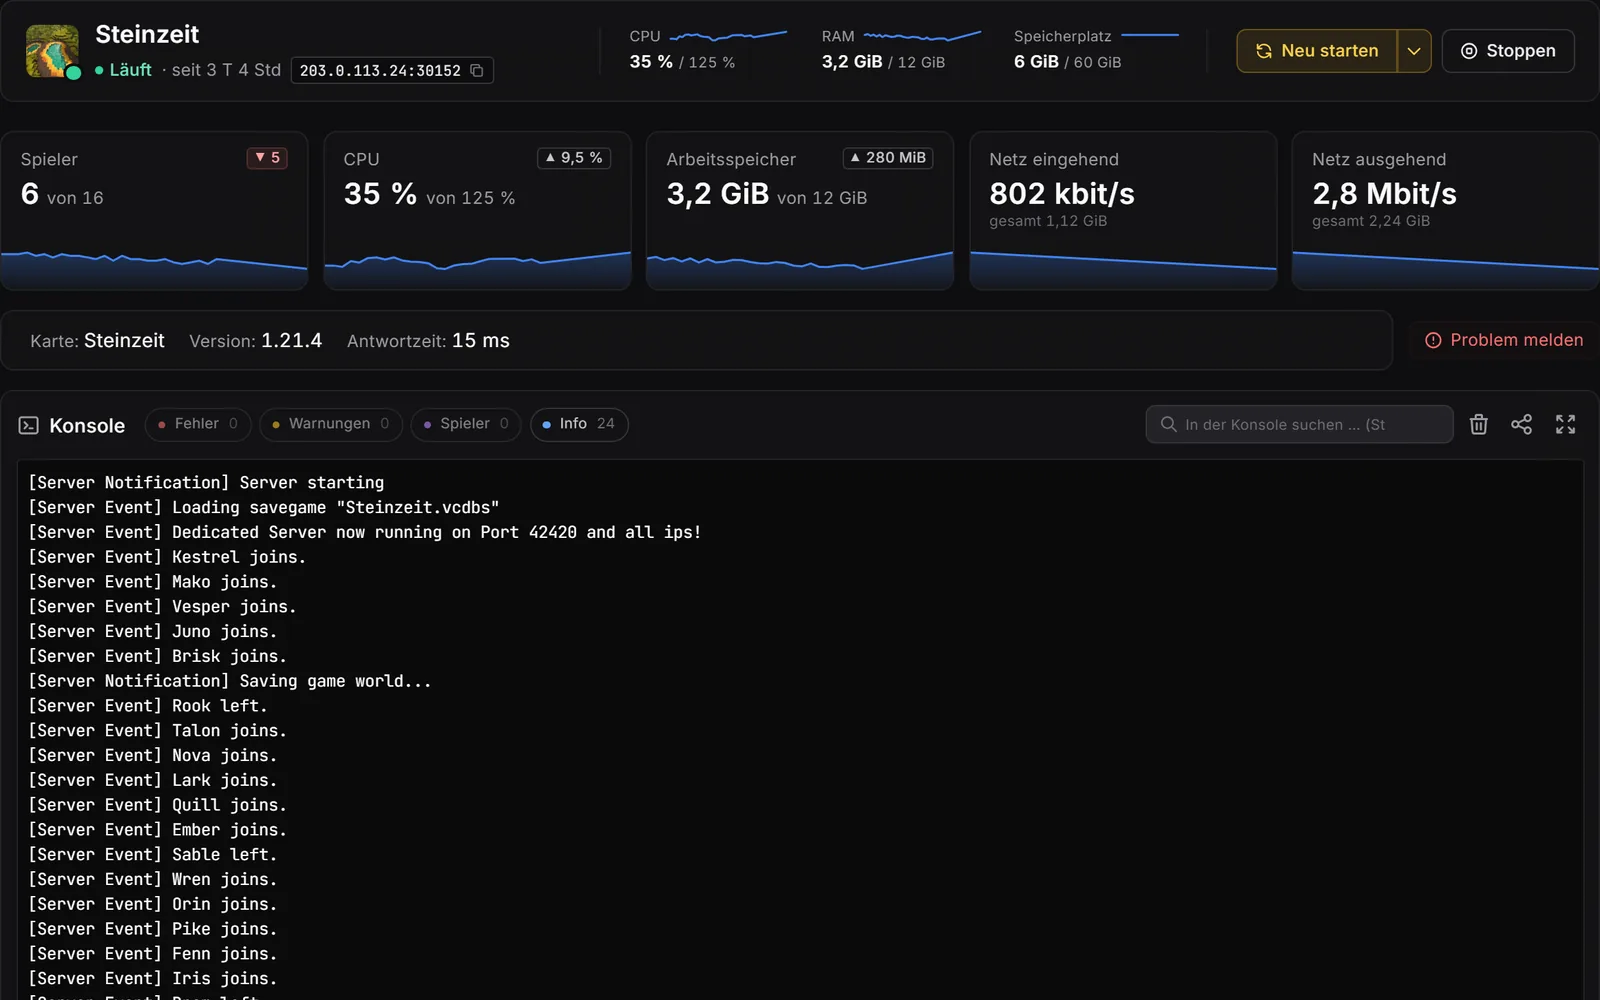Toggle the Warnungen log filter

coord(331,424)
